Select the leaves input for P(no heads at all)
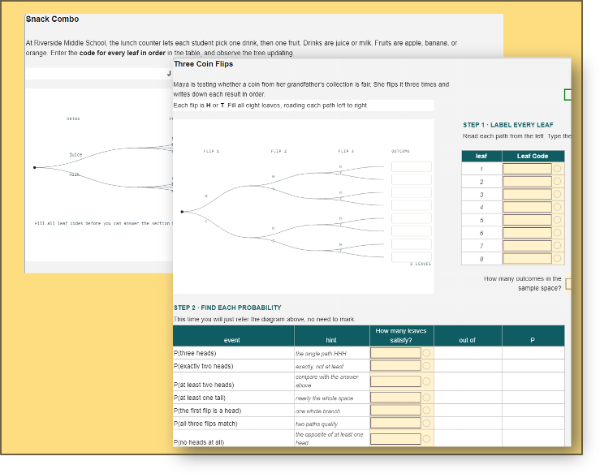 click(x=395, y=439)
